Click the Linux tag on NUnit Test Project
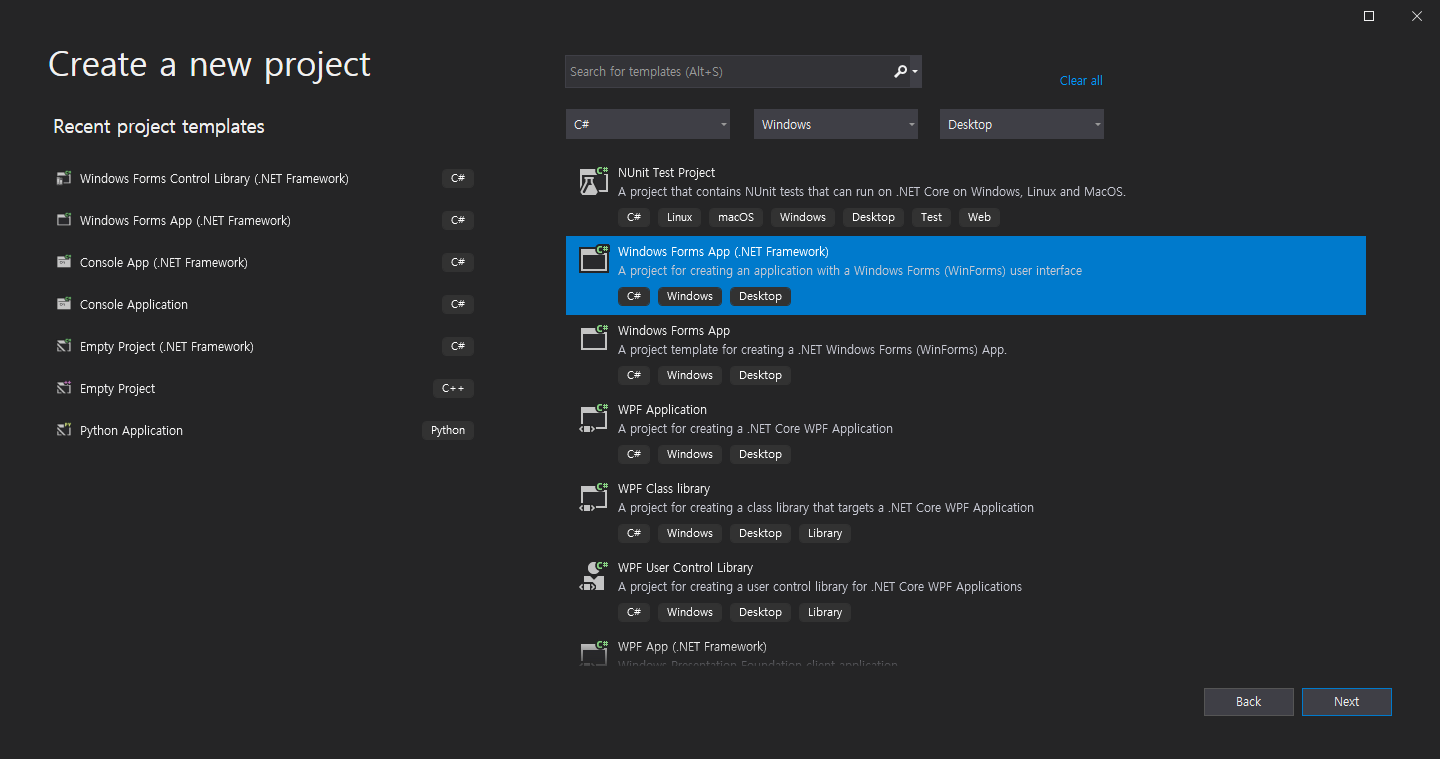This screenshot has height=759, width=1440. coord(680,217)
